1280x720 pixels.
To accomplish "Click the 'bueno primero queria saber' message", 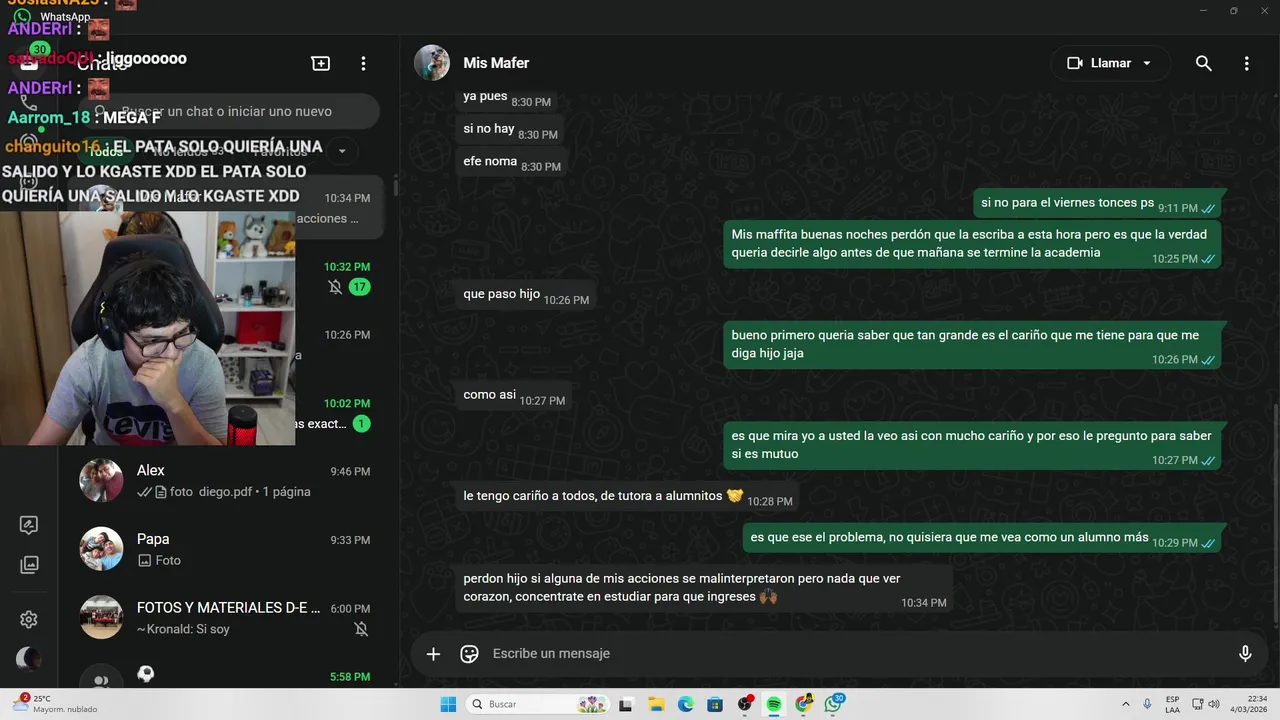I will 972,345.
